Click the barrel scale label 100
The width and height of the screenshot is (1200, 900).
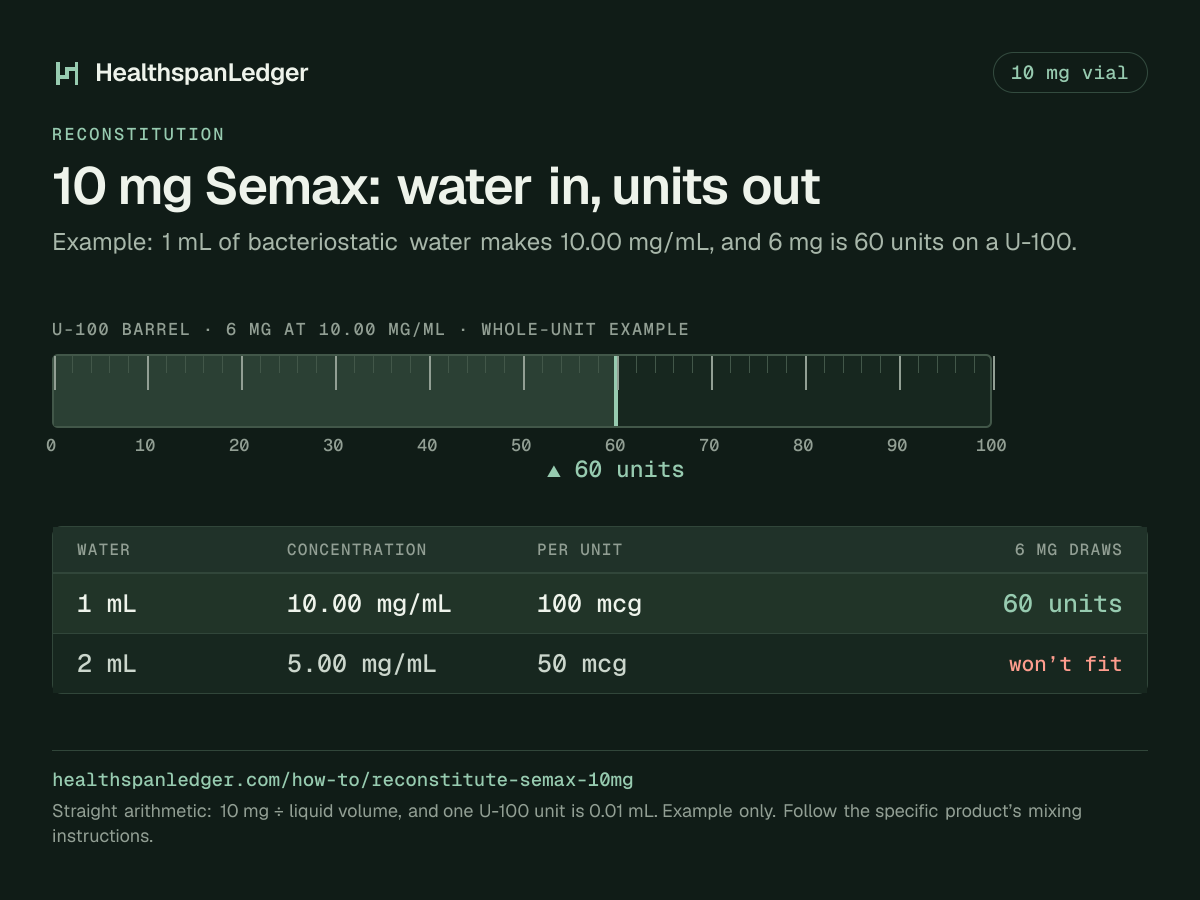pyautogui.click(x=991, y=446)
